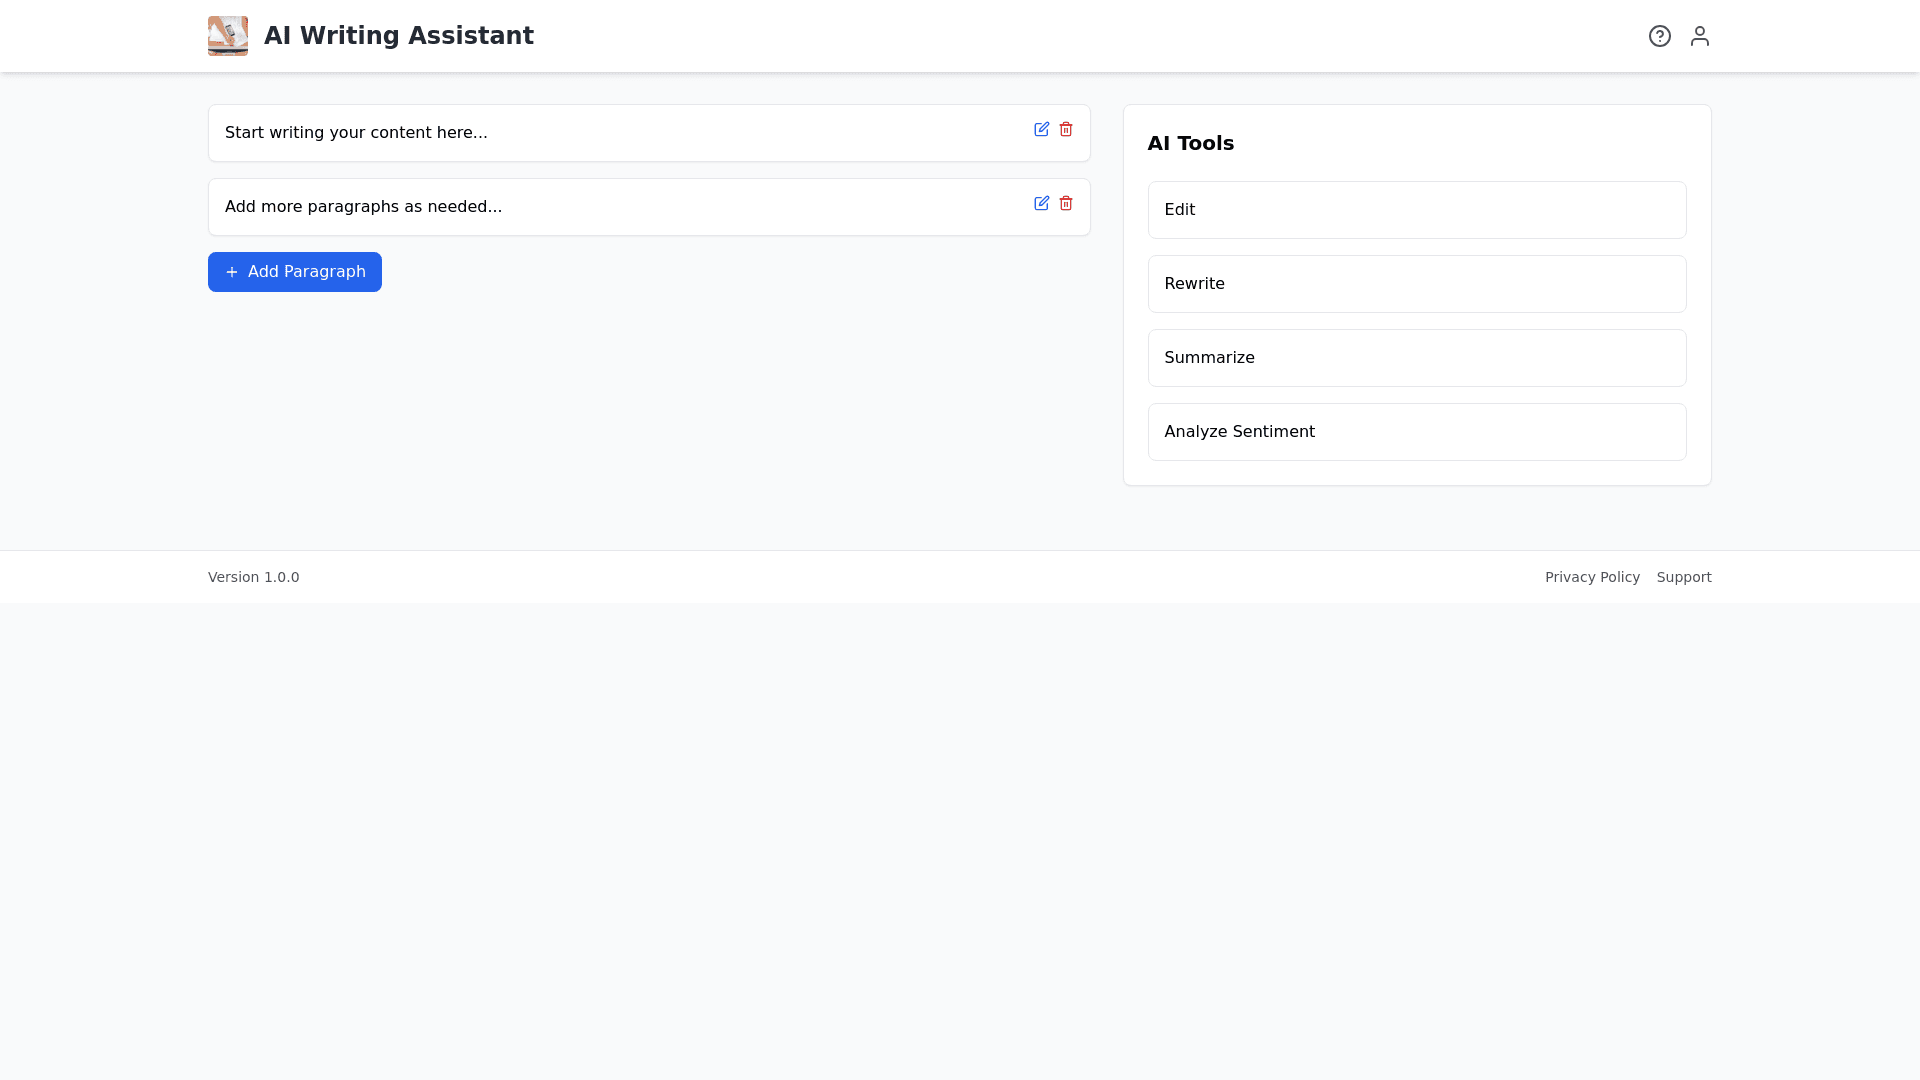
Task: Click the Version 1.0.0 footer text
Action: 253,577
